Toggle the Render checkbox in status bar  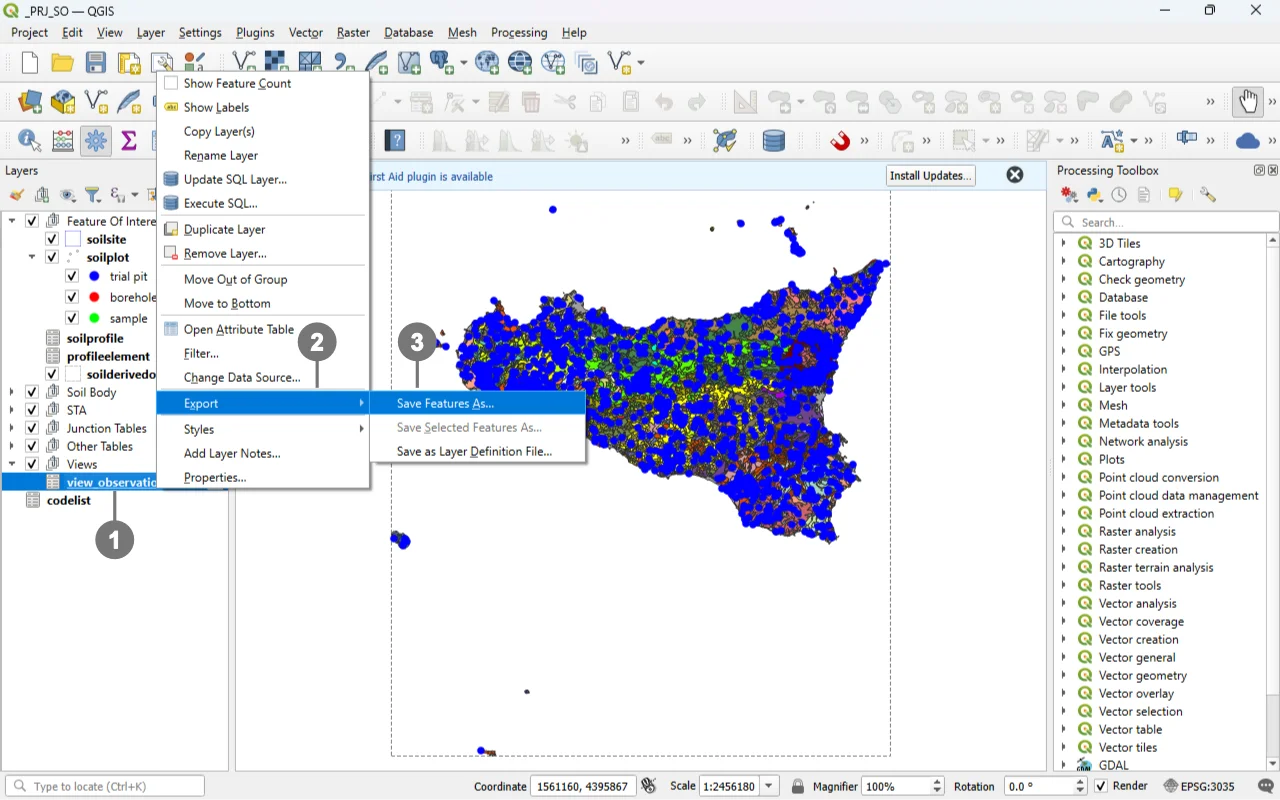pos(1101,786)
